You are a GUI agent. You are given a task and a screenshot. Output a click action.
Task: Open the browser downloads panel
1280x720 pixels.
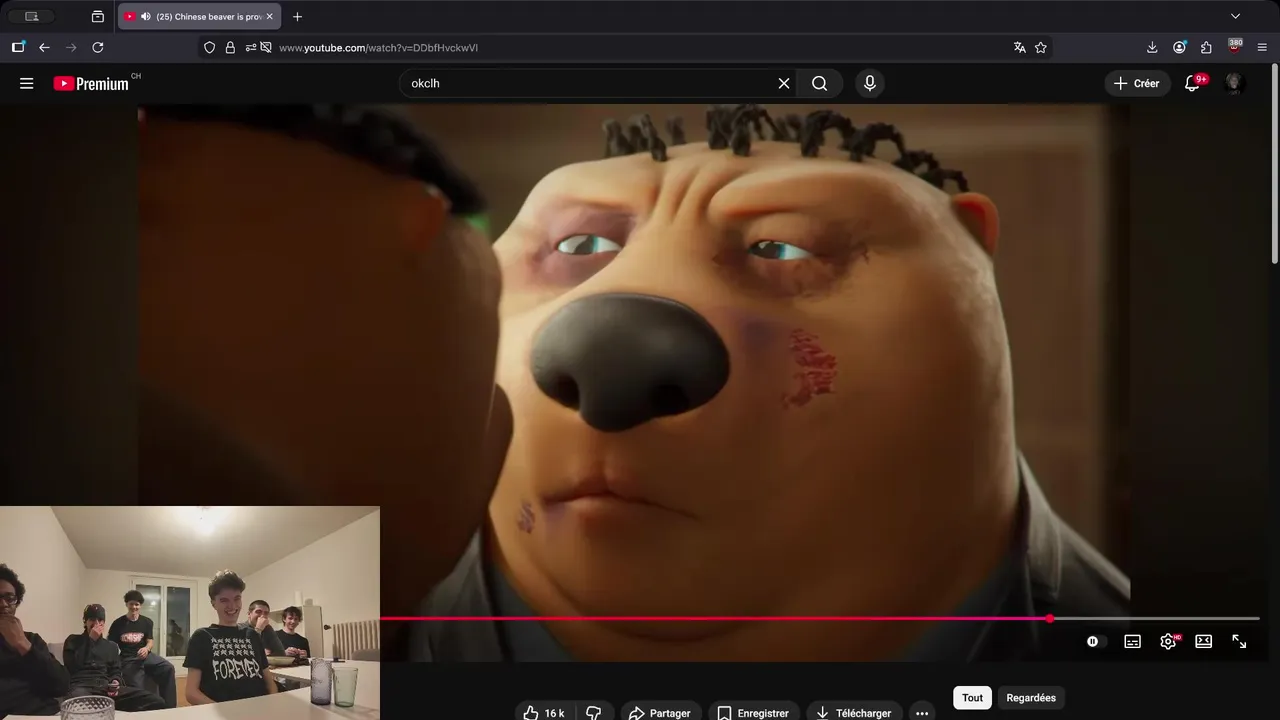[x=1152, y=47]
